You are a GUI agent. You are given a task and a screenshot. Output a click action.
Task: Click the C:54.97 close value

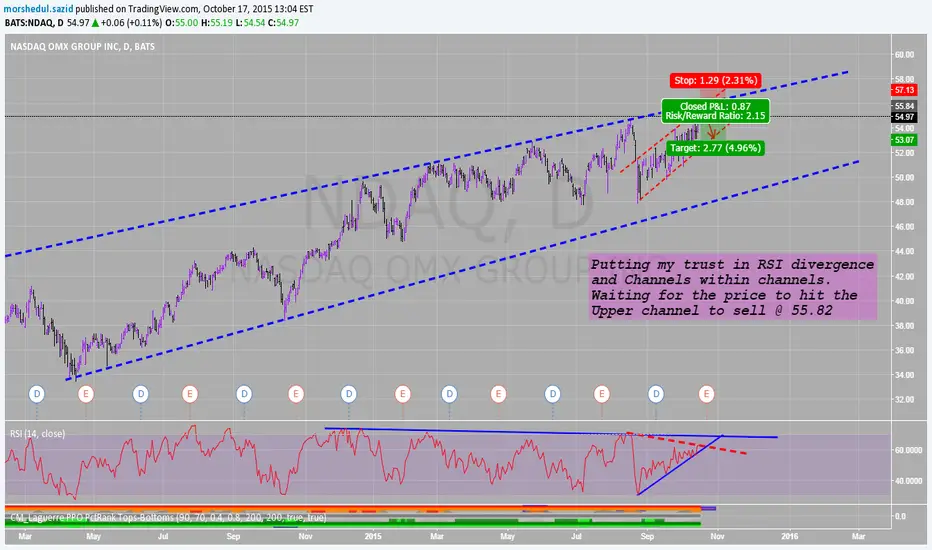coord(284,23)
